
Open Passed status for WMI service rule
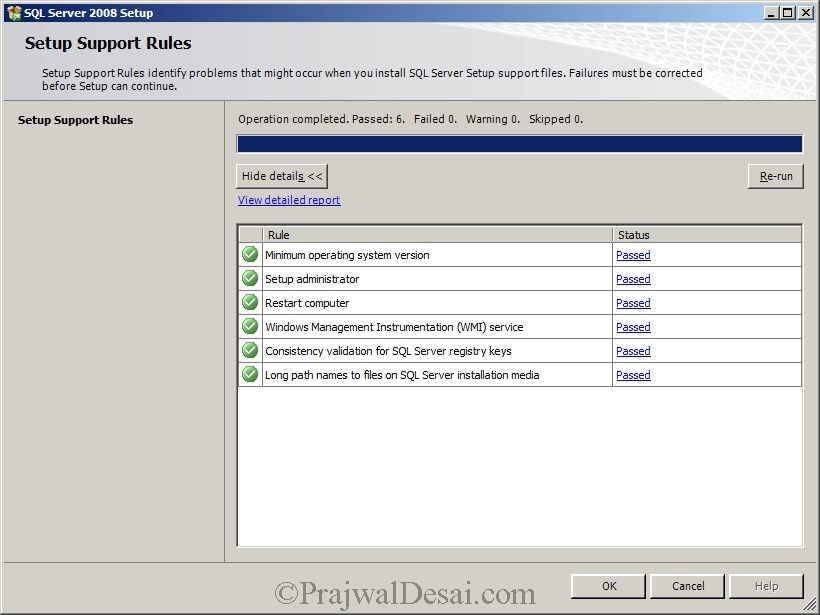[x=633, y=327]
